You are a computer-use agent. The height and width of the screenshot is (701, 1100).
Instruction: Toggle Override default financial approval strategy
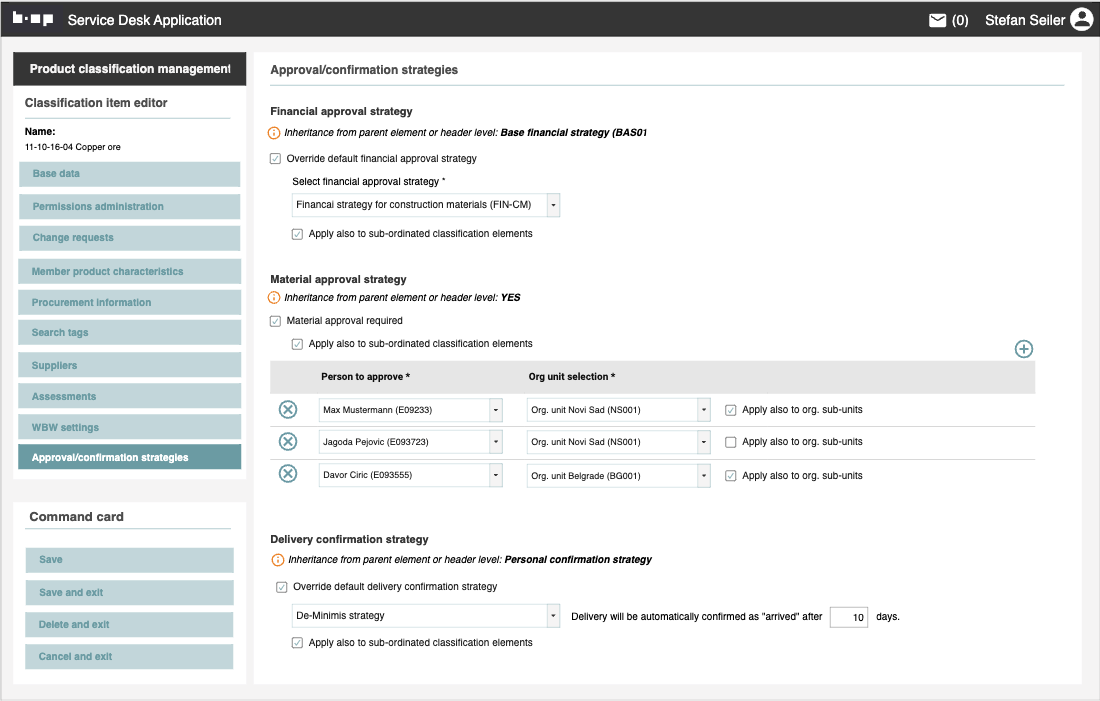[x=276, y=158]
